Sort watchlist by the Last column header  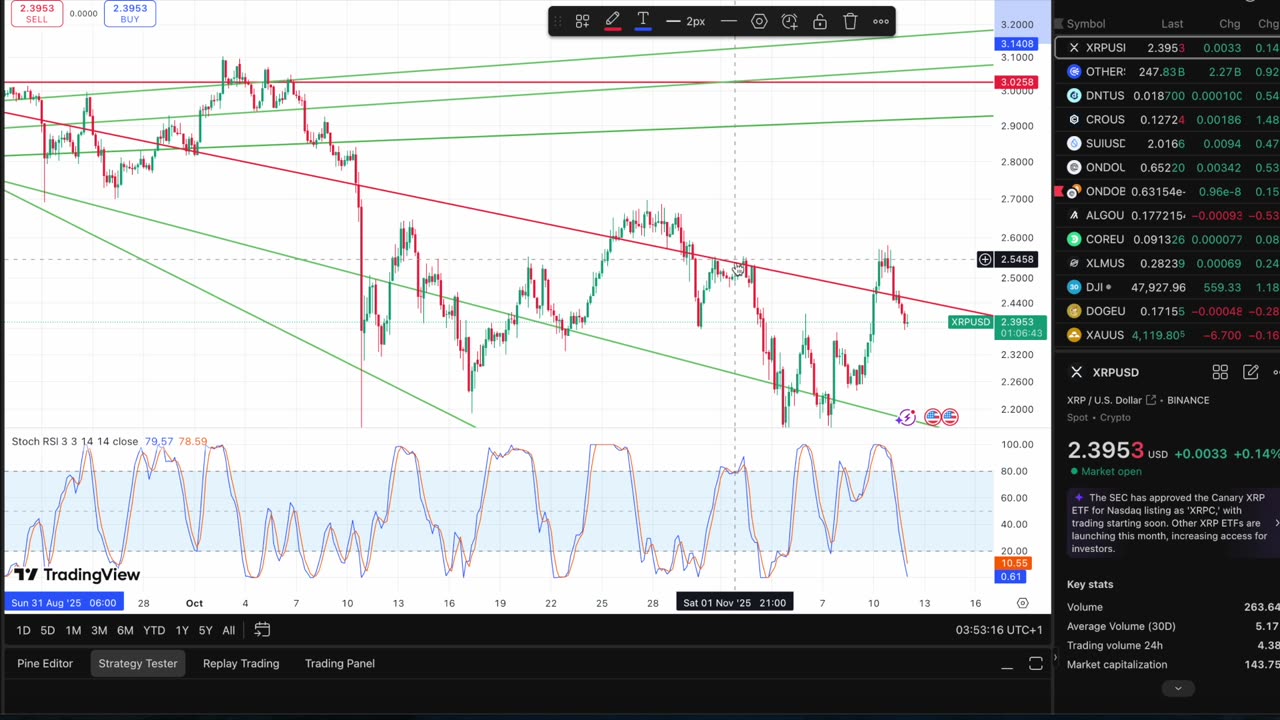click(1172, 24)
